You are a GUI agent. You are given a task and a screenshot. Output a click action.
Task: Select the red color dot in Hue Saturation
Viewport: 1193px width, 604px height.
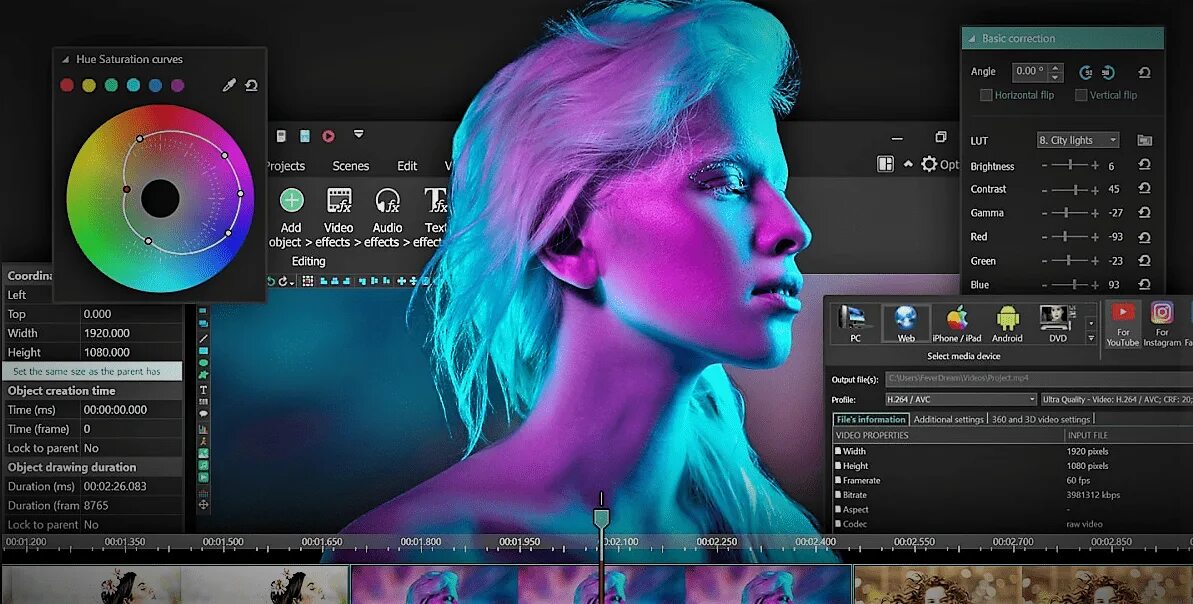coord(67,85)
